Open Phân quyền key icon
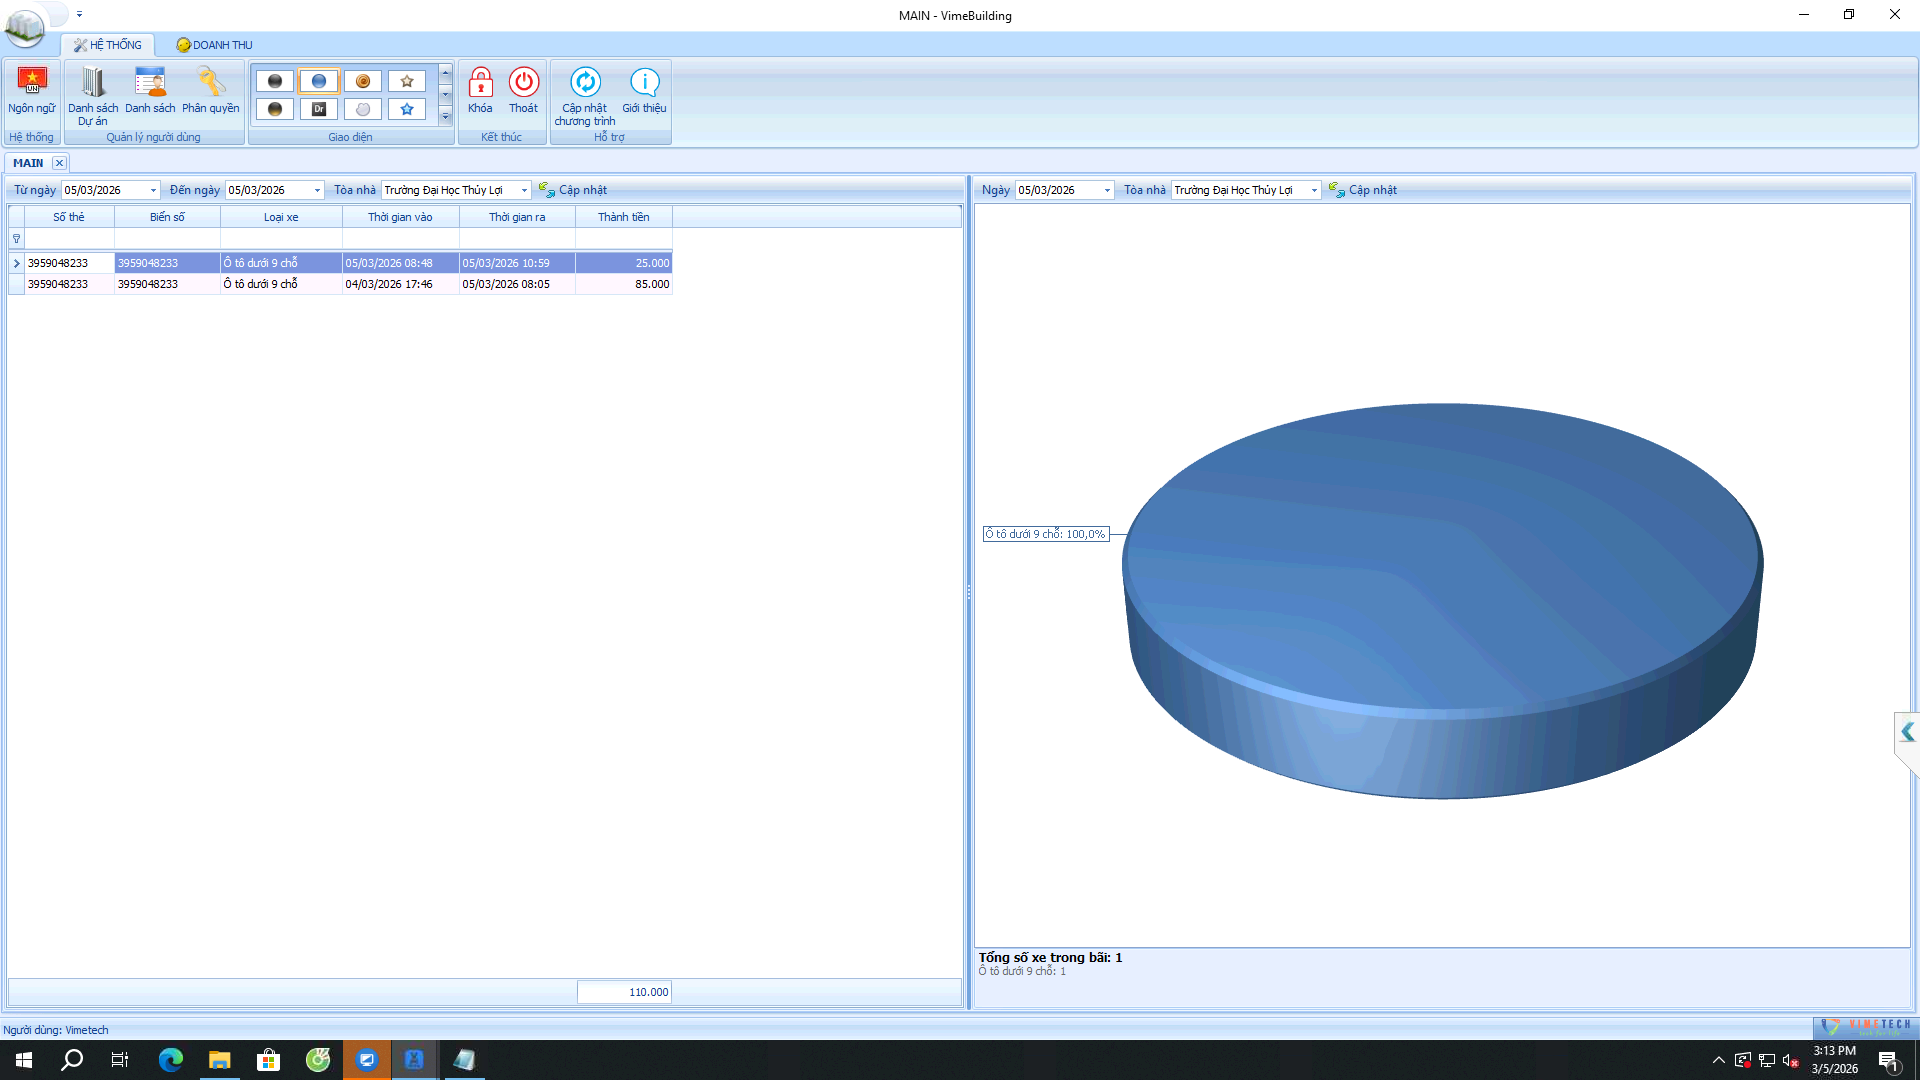The image size is (1920, 1080). tap(210, 82)
